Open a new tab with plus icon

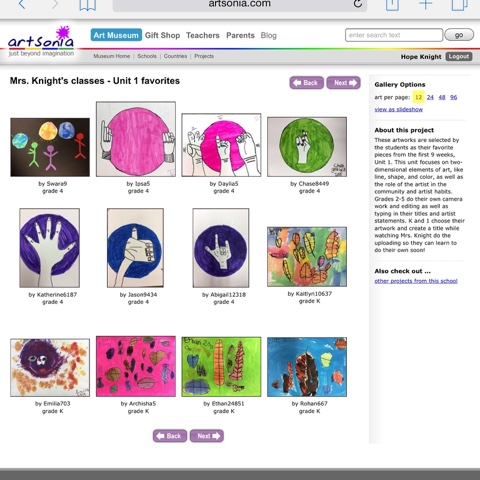(425, 4)
